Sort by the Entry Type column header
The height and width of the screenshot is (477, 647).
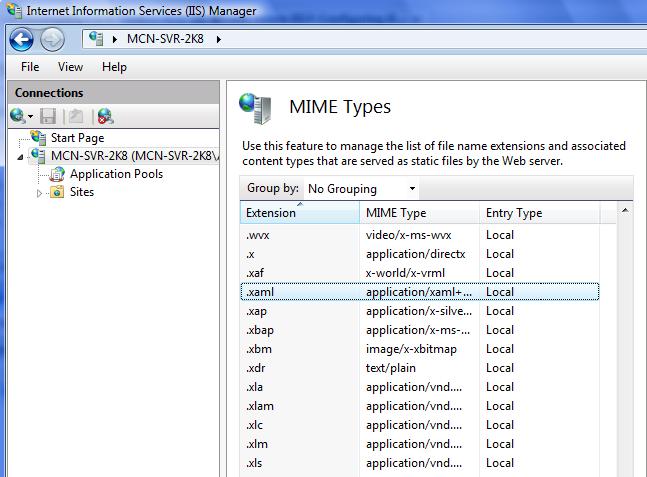[x=539, y=213]
